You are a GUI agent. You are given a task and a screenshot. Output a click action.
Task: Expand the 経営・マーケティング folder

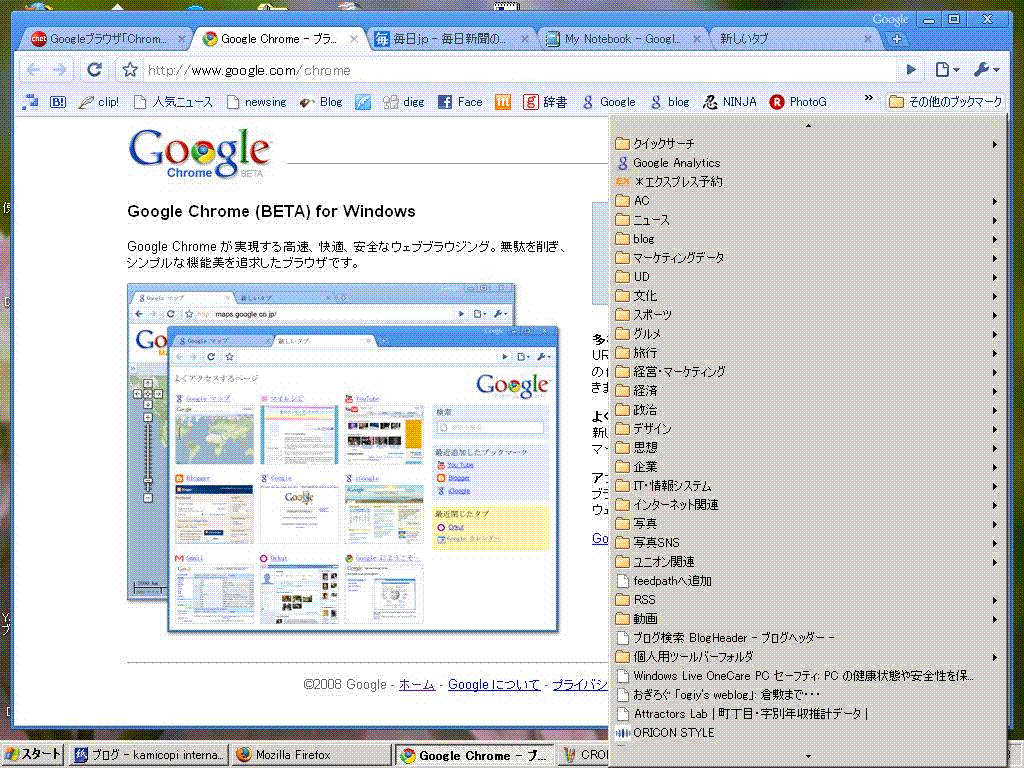(x=807, y=372)
